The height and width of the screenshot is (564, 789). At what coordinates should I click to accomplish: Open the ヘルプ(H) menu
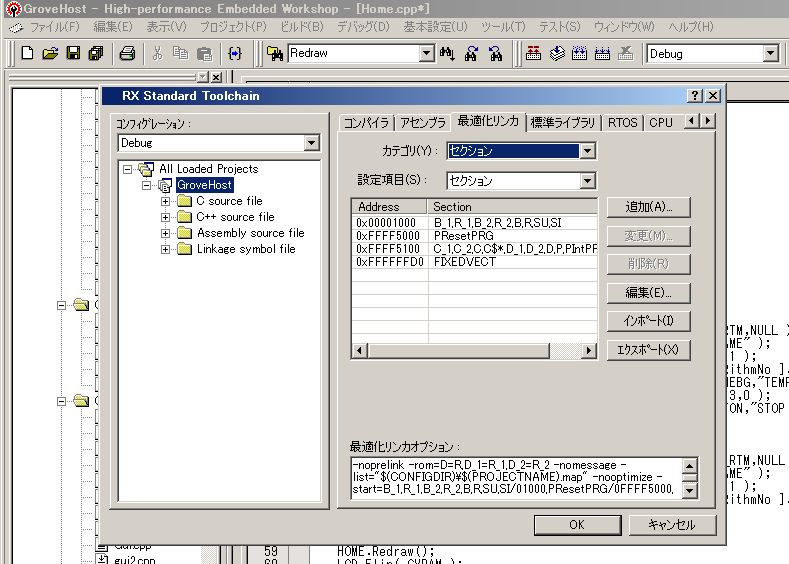(691, 27)
